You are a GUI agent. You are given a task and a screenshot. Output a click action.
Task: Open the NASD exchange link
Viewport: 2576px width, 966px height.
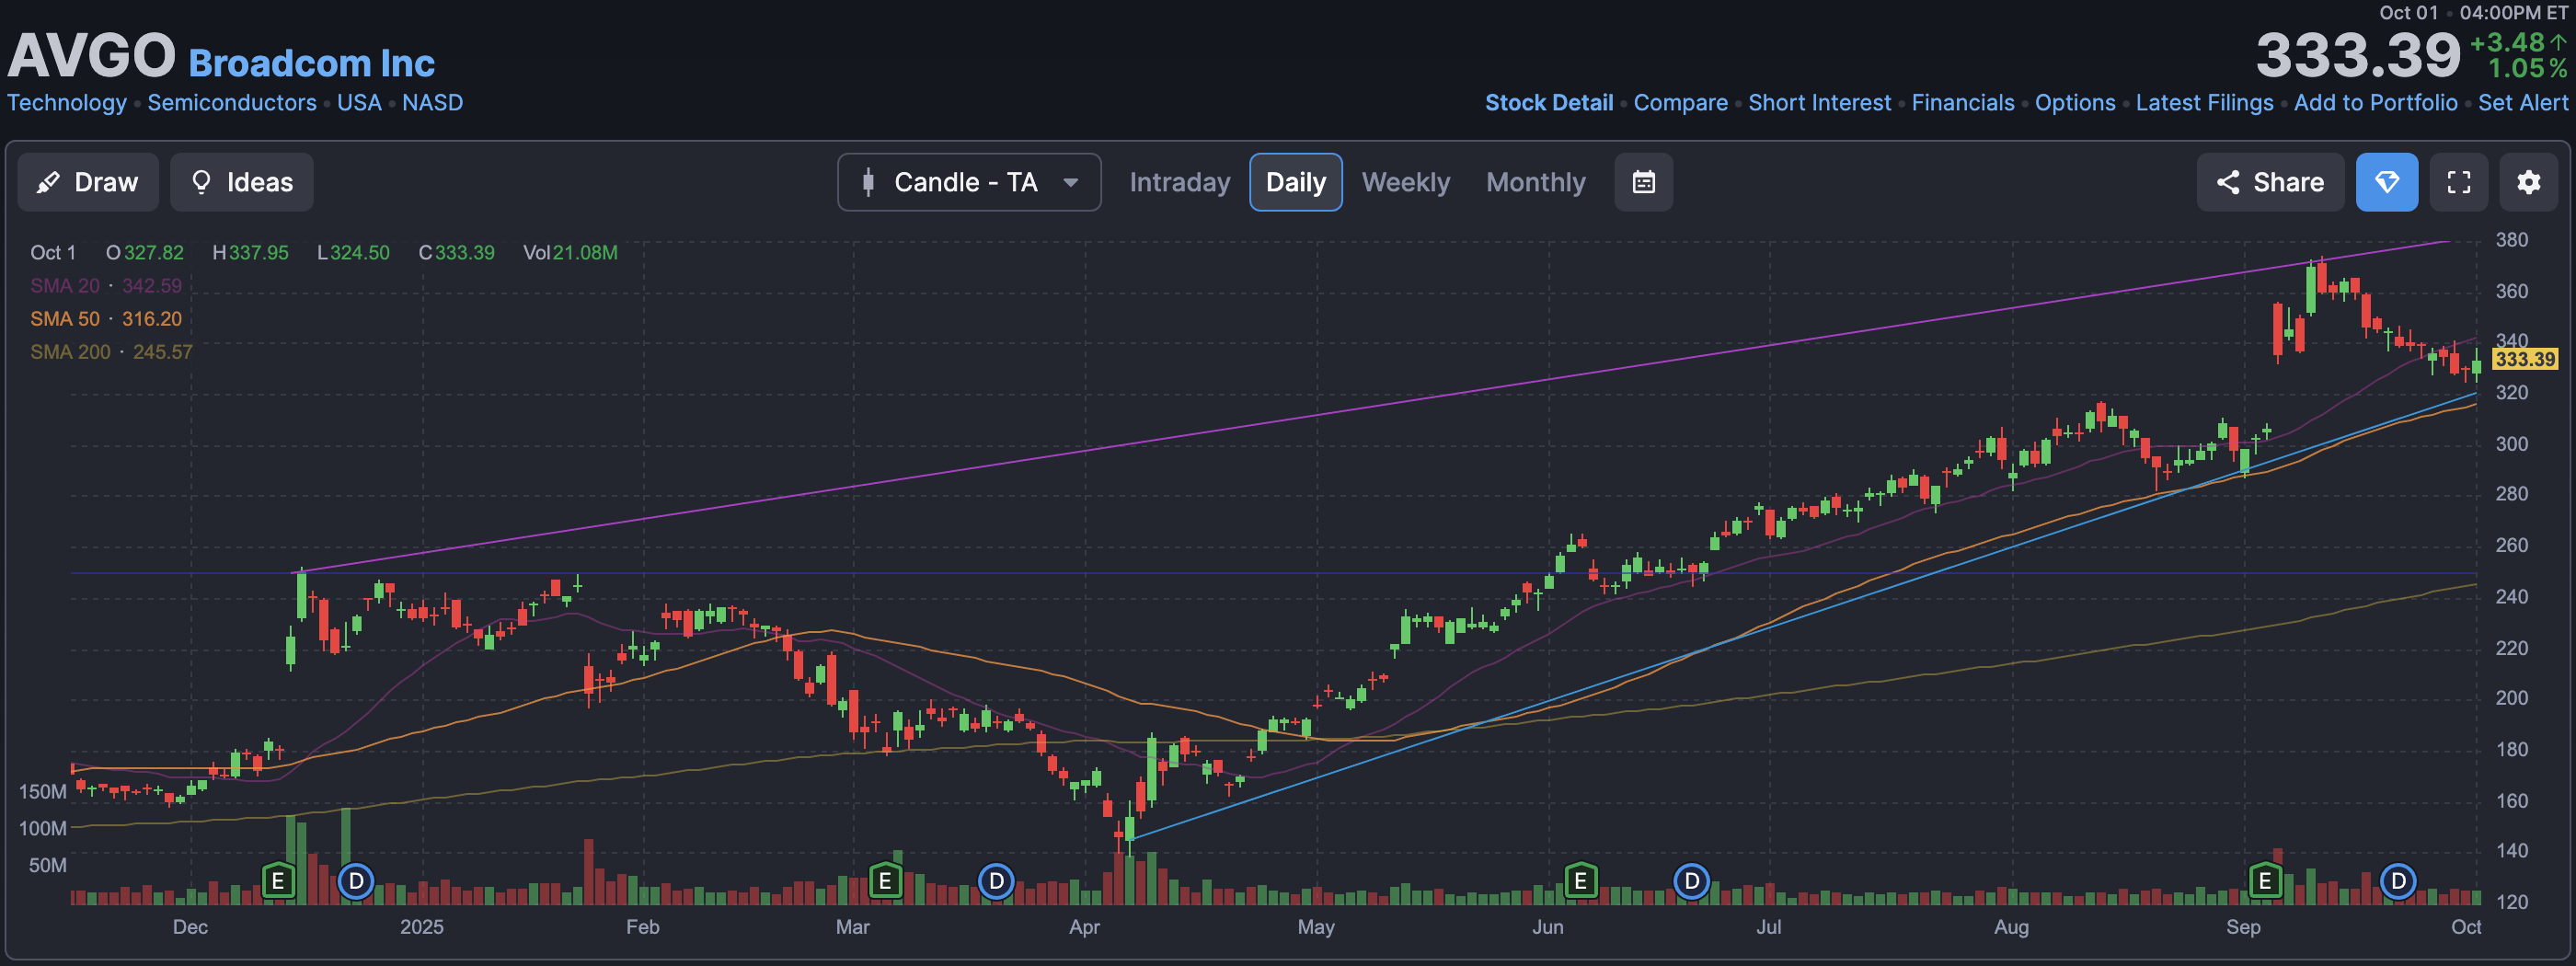pos(432,103)
